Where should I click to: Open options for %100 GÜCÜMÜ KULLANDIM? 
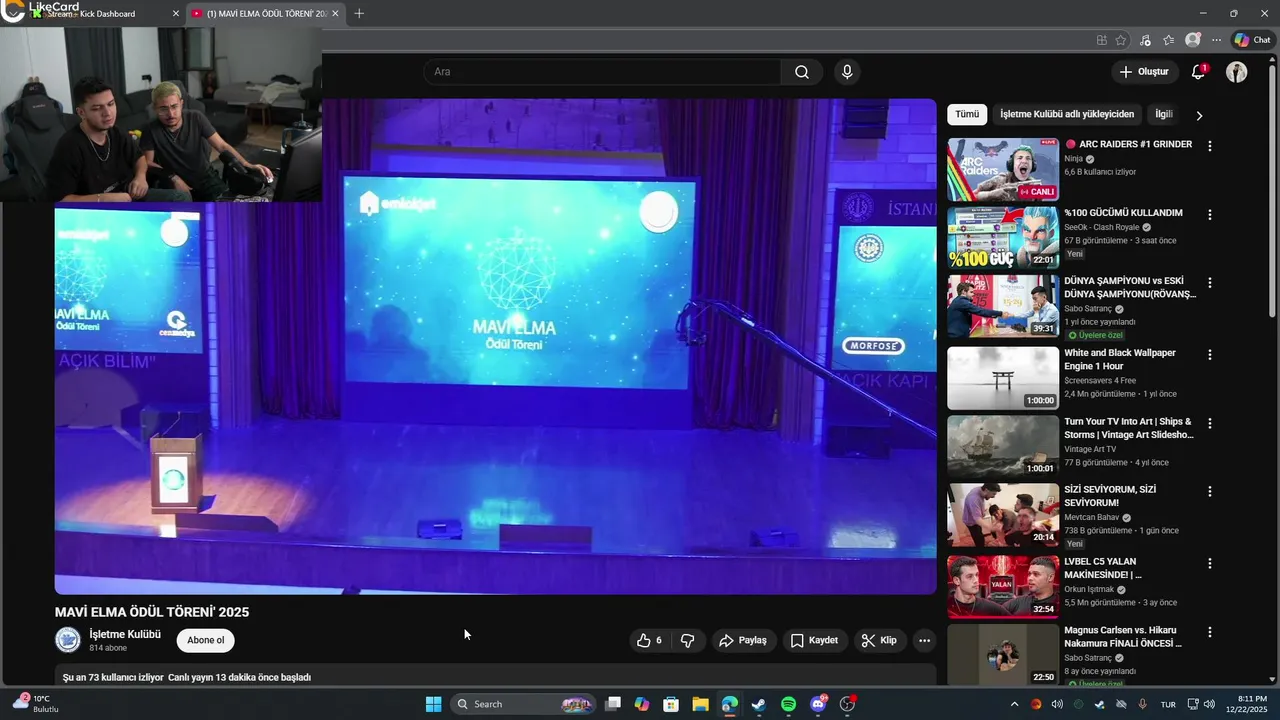click(x=1210, y=215)
